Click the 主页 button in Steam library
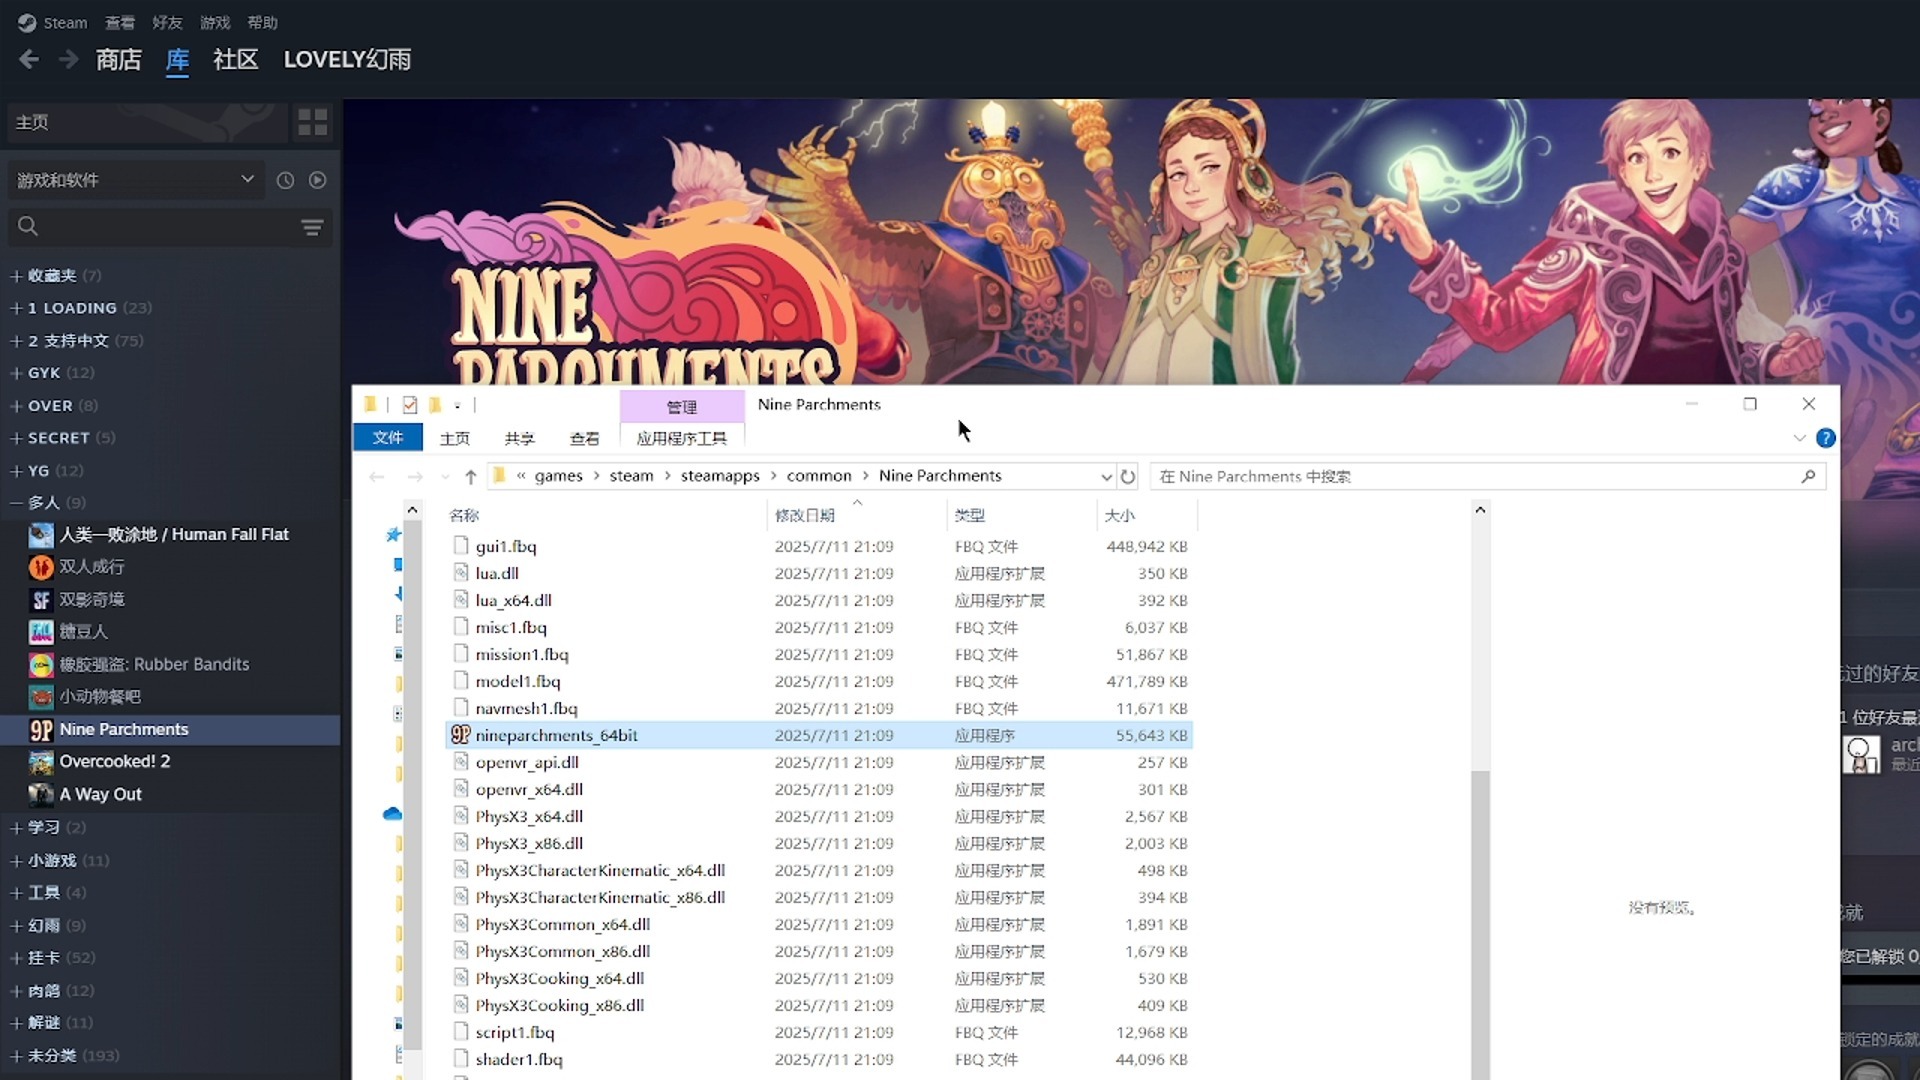This screenshot has width=1920, height=1080. click(x=146, y=122)
